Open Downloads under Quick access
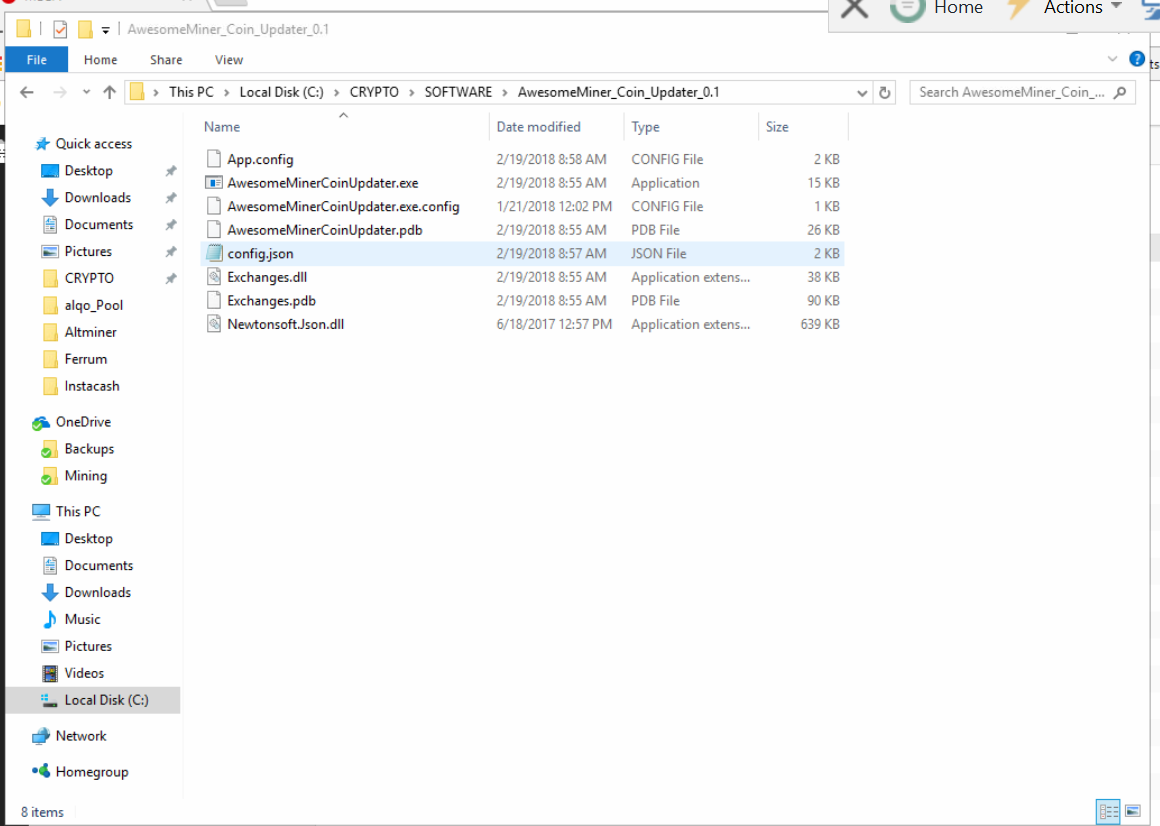The width and height of the screenshot is (1160, 826). [97, 197]
